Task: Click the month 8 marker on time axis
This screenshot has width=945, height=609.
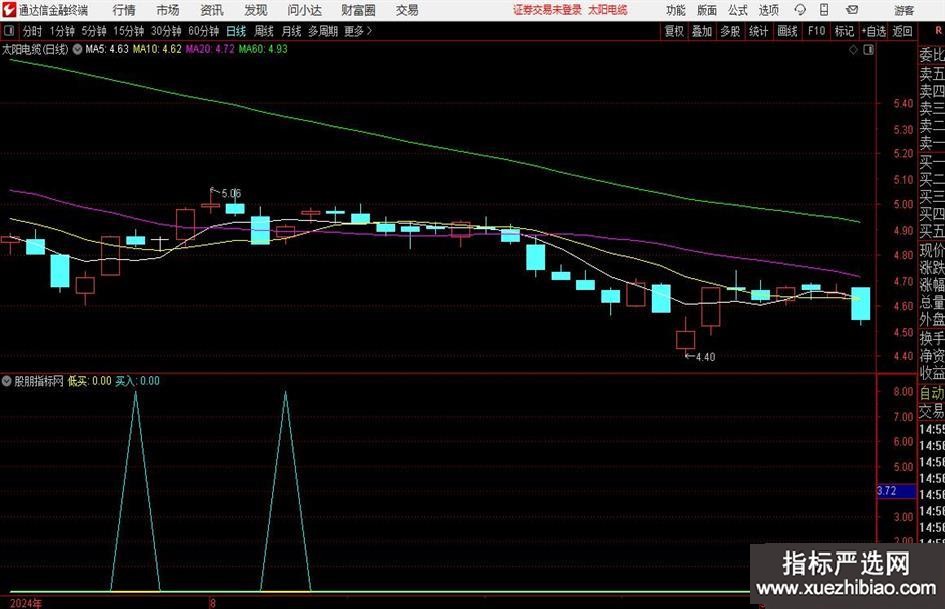Action: [x=212, y=604]
